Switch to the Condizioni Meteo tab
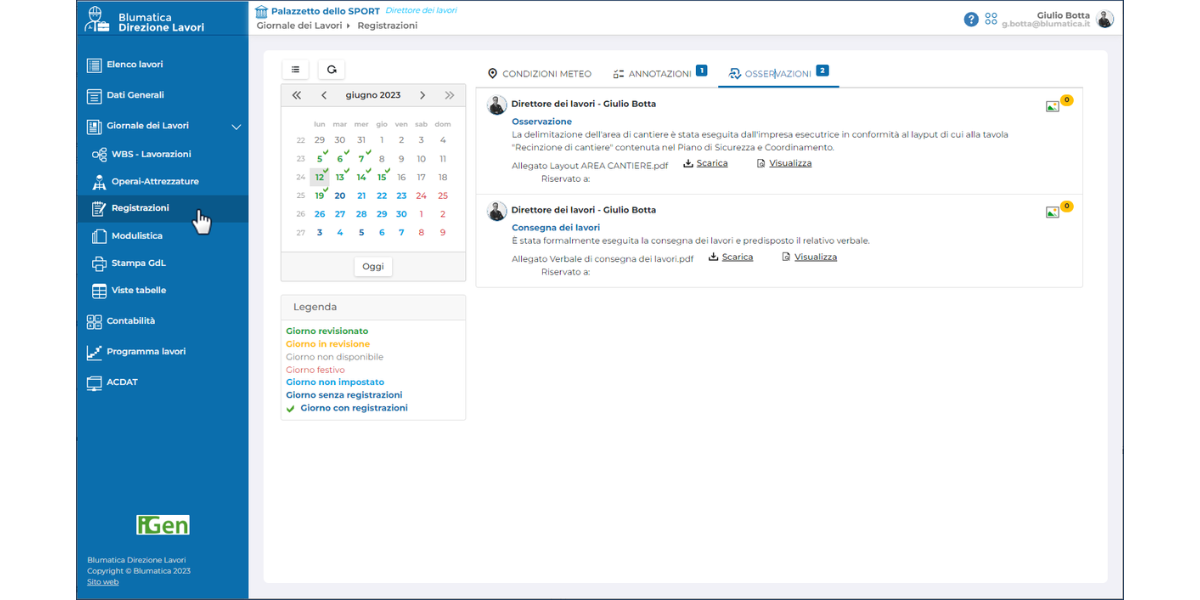This screenshot has height=600, width=1200. click(x=539, y=74)
